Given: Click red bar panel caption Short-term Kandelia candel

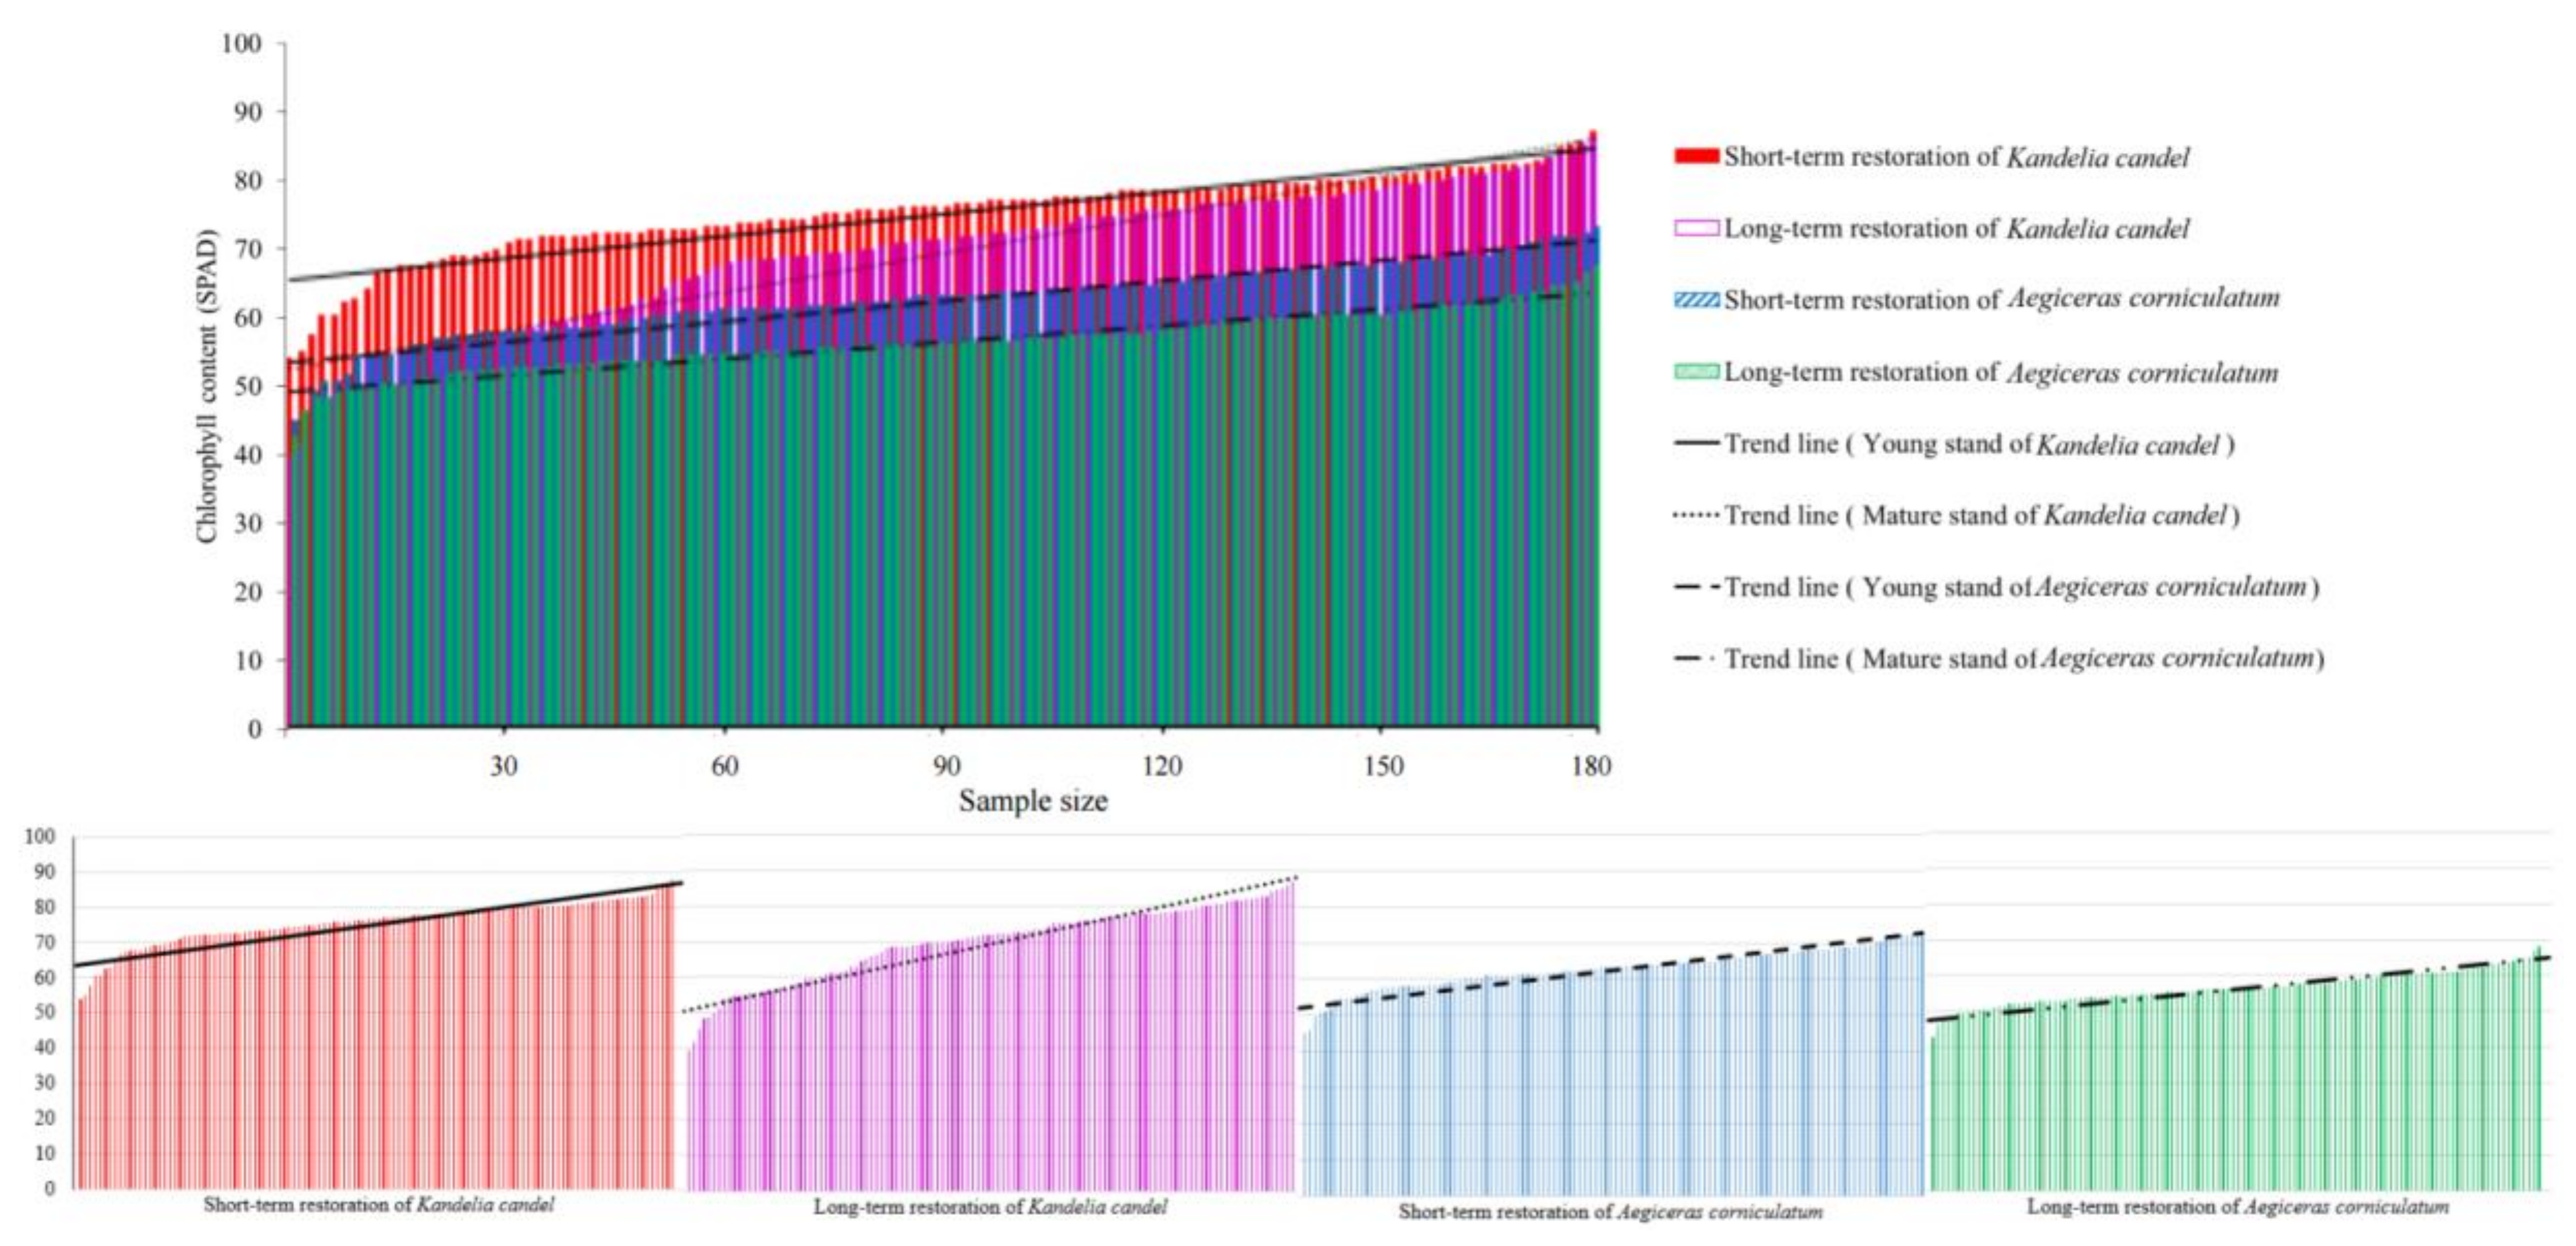Looking at the screenshot, I should (x=378, y=1205).
